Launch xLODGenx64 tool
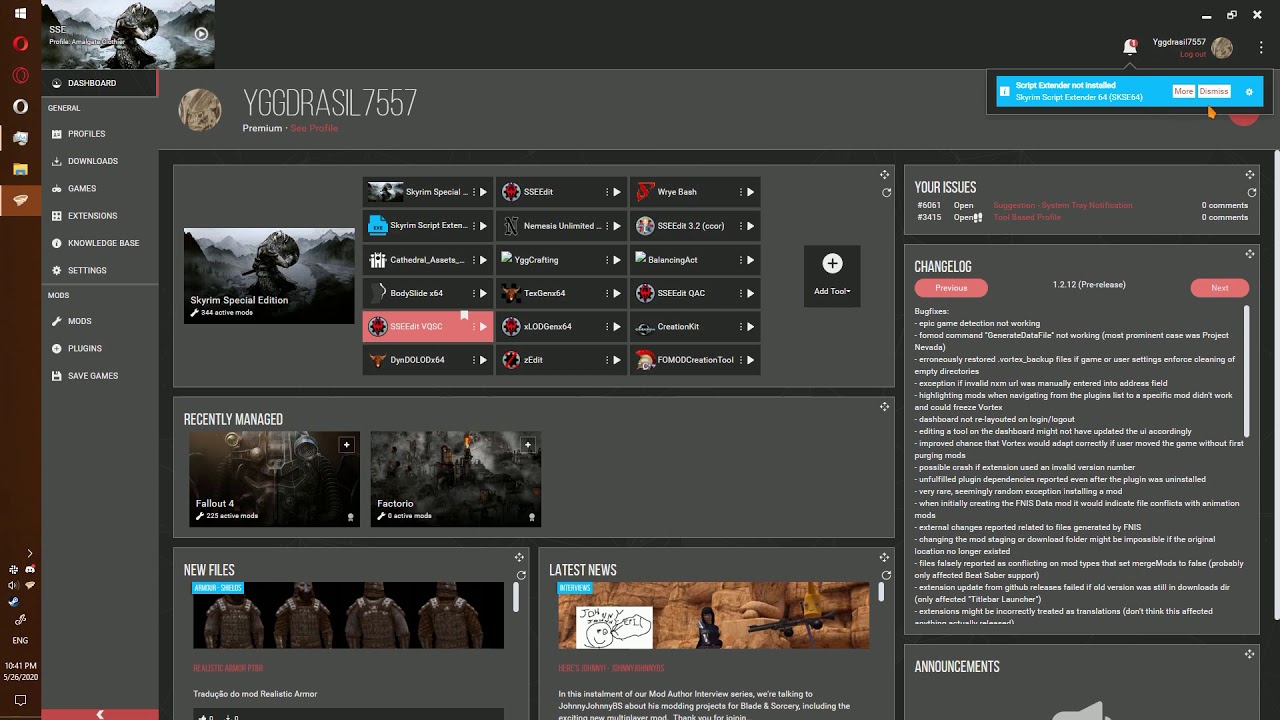 coord(617,327)
